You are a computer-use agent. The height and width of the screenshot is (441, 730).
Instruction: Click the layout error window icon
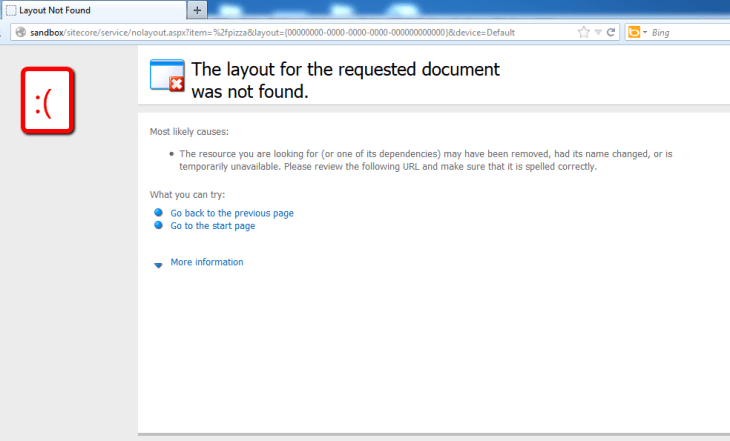pos(166,77)
